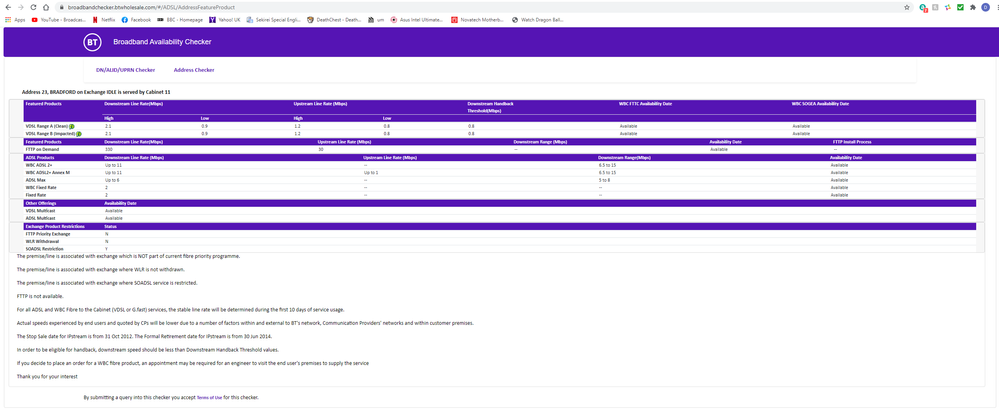Viewport: 999px width, 419px height.
Task: Click the 'Exchange Product Restrictions' header
Action: [x=56, y=226]
